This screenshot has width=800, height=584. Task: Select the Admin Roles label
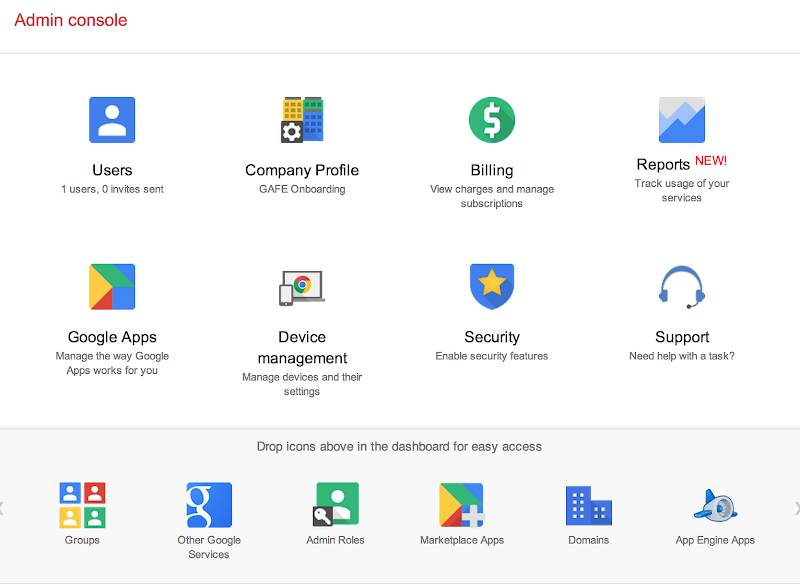(x=336, y=540)
